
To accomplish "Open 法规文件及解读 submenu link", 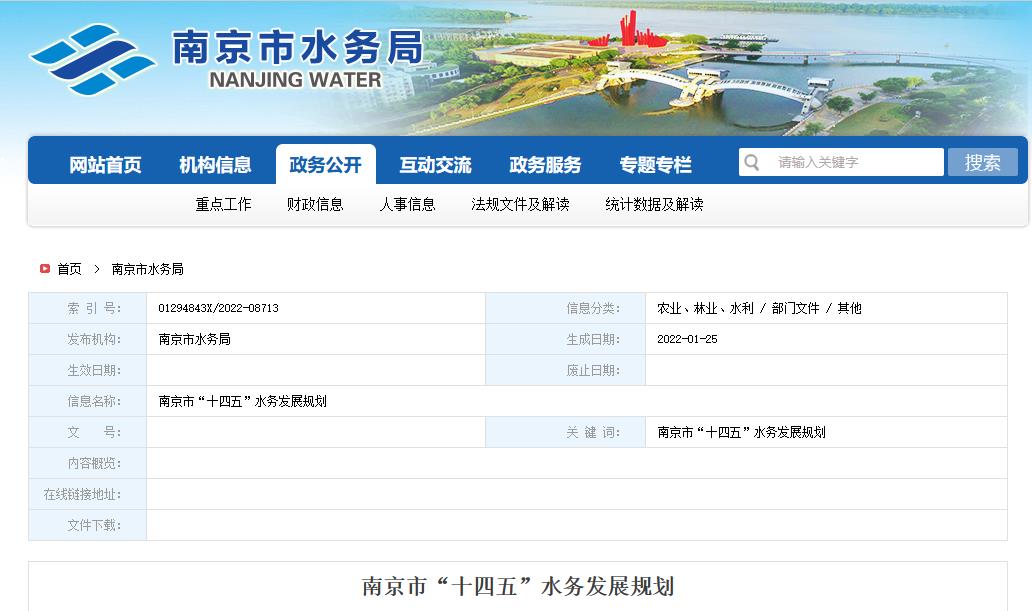I will 520,204.
